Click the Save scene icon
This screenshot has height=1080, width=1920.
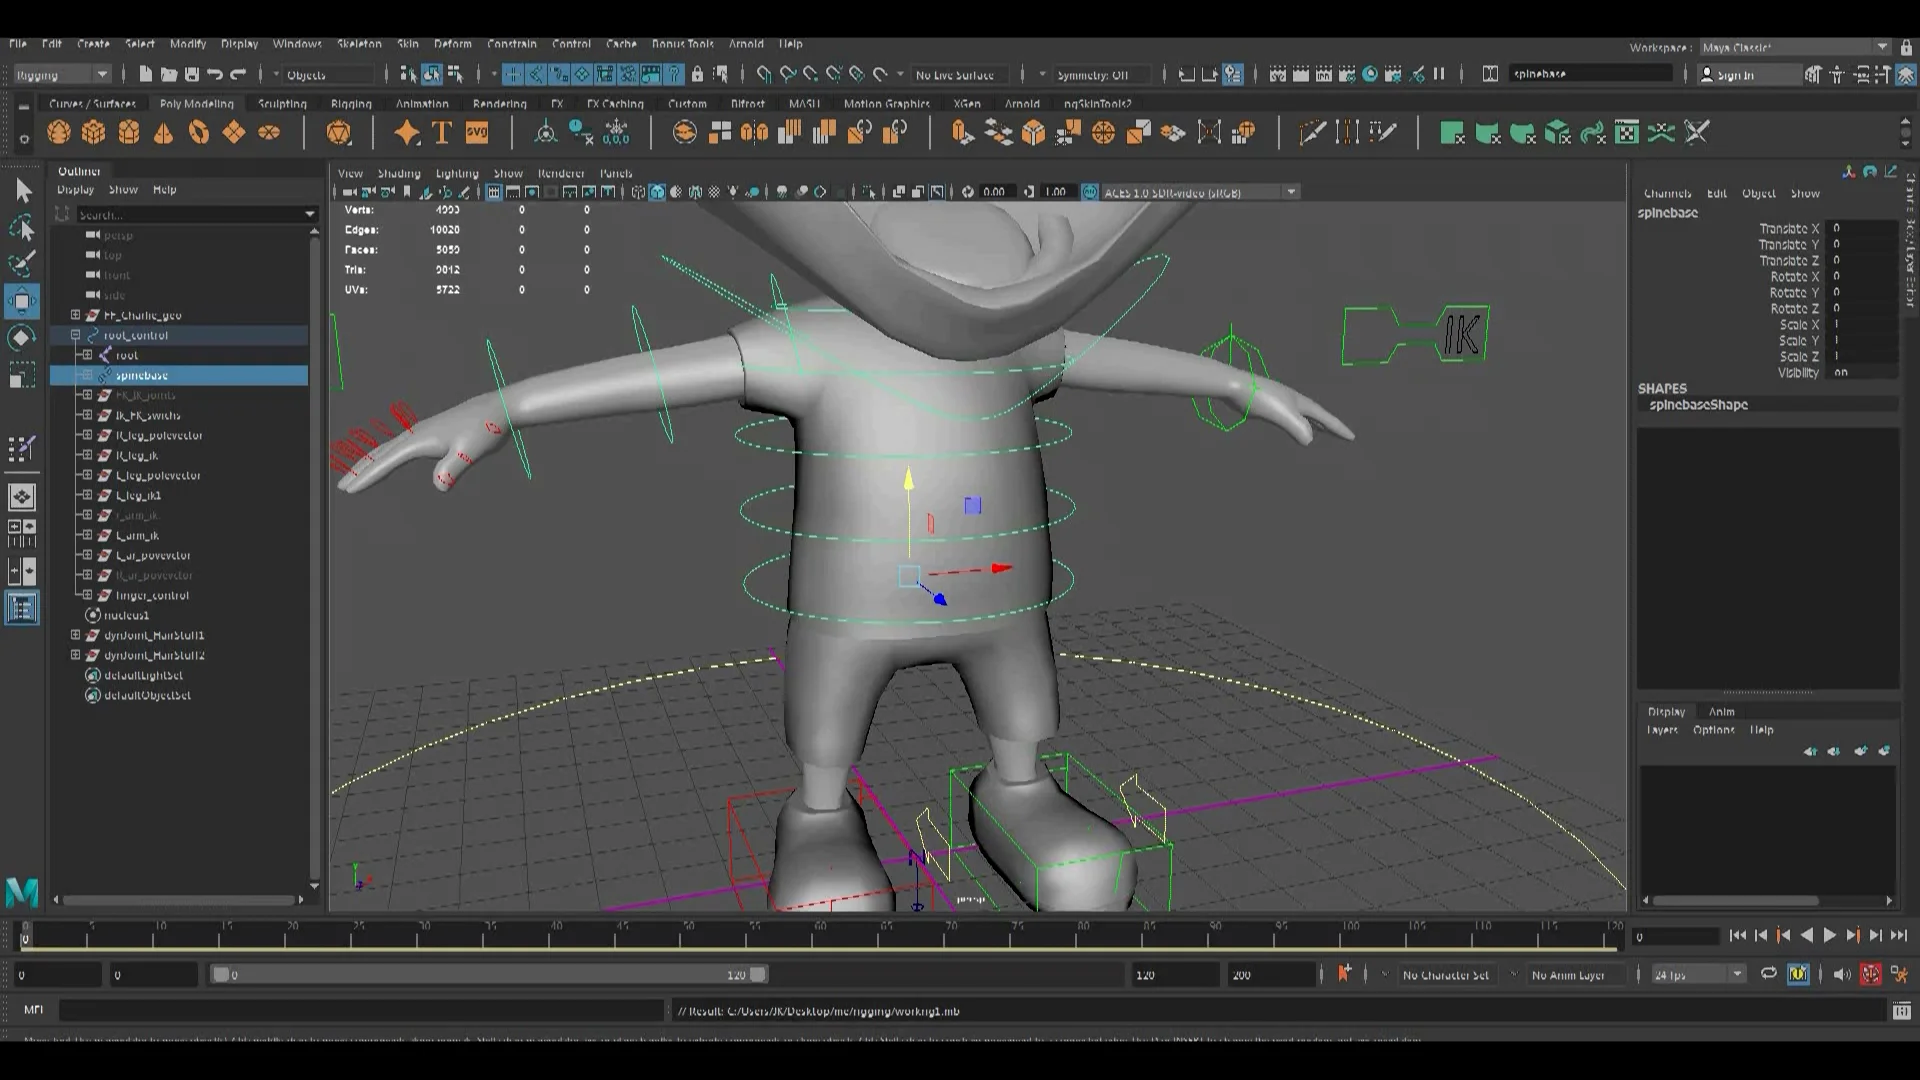click(192, 74)
